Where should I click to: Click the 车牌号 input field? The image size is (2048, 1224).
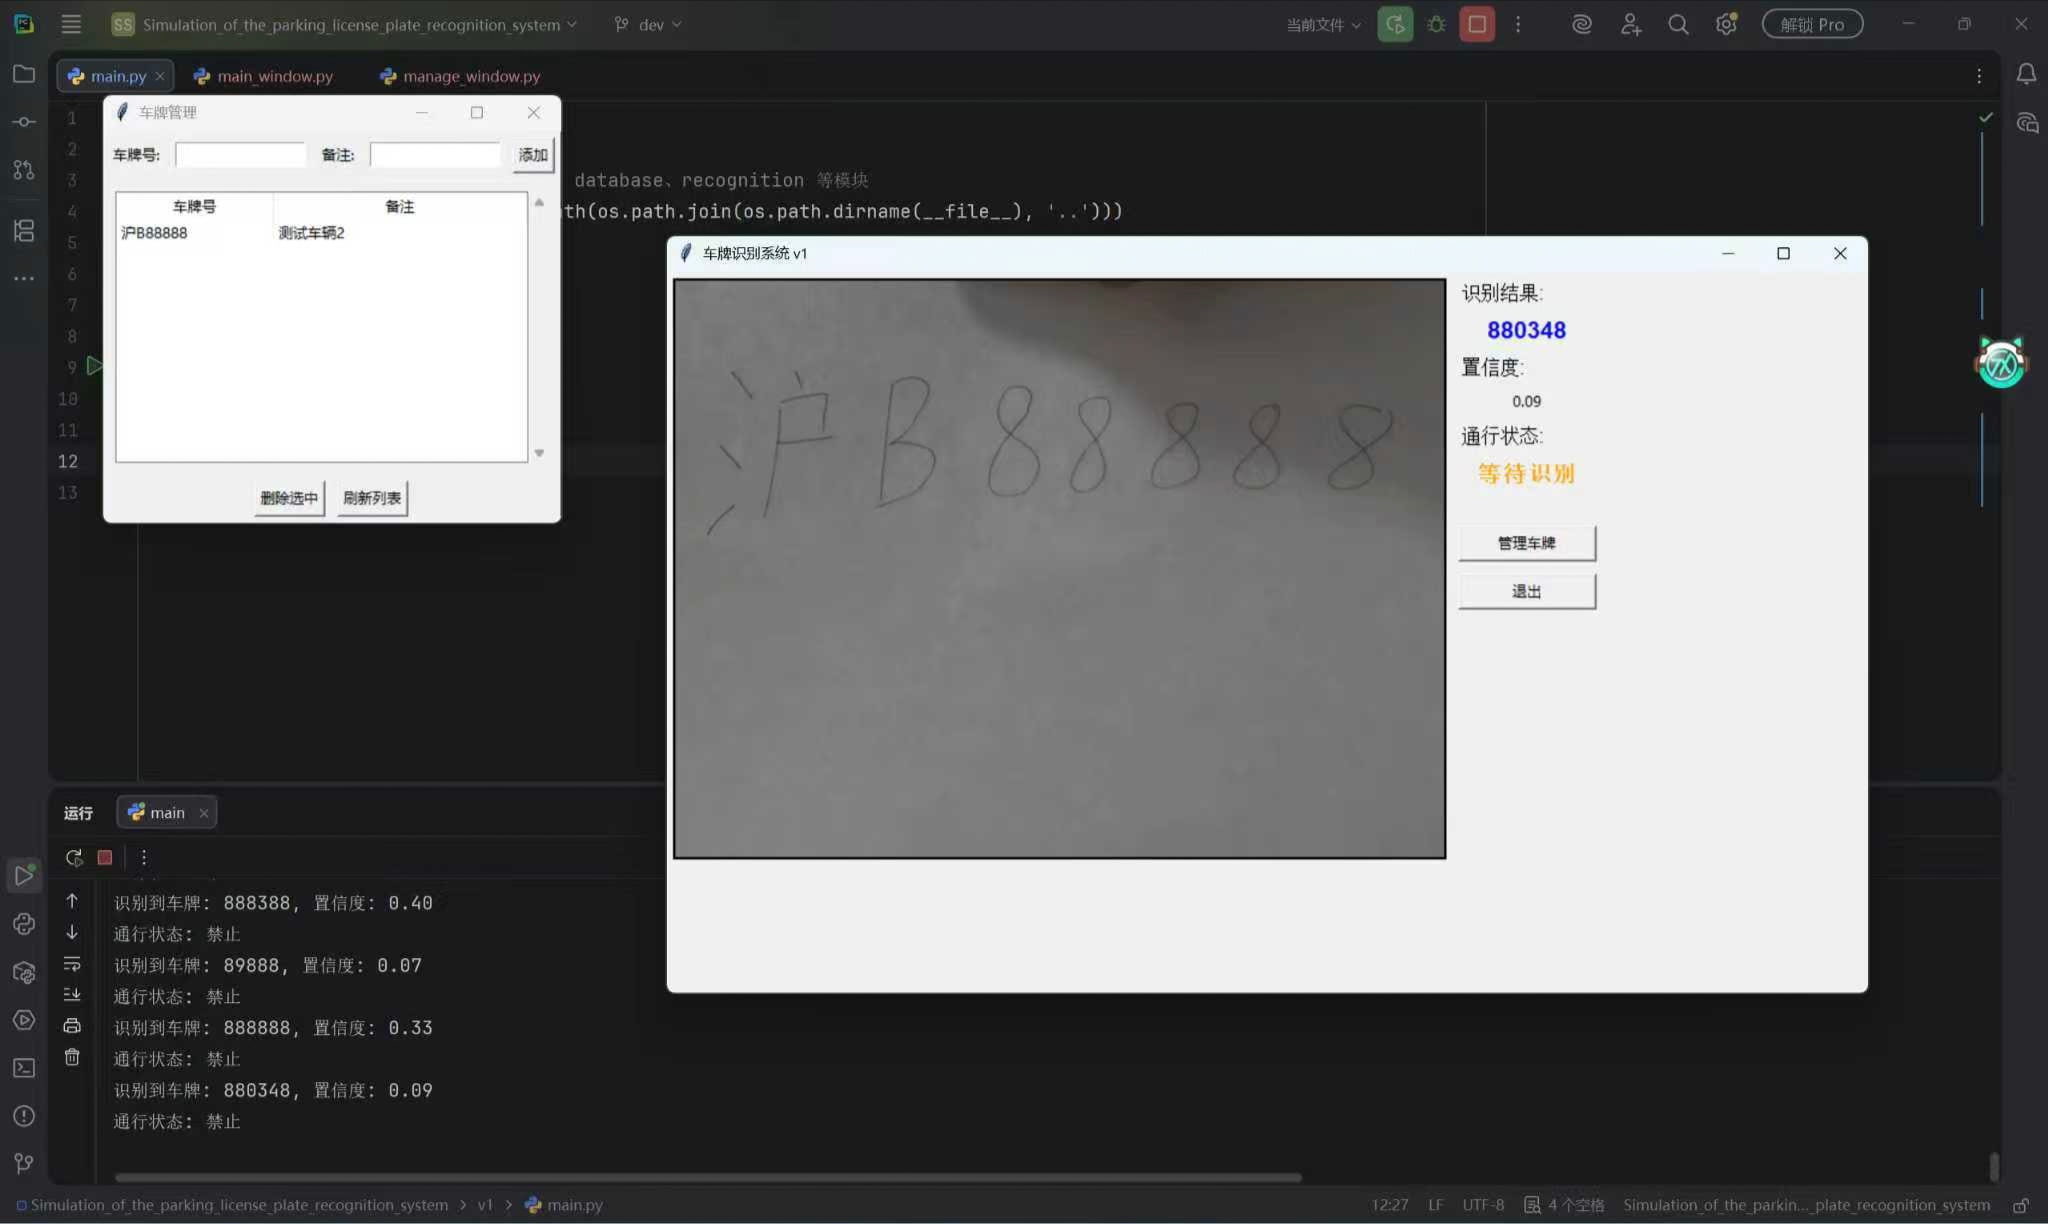tap(240, 155)
